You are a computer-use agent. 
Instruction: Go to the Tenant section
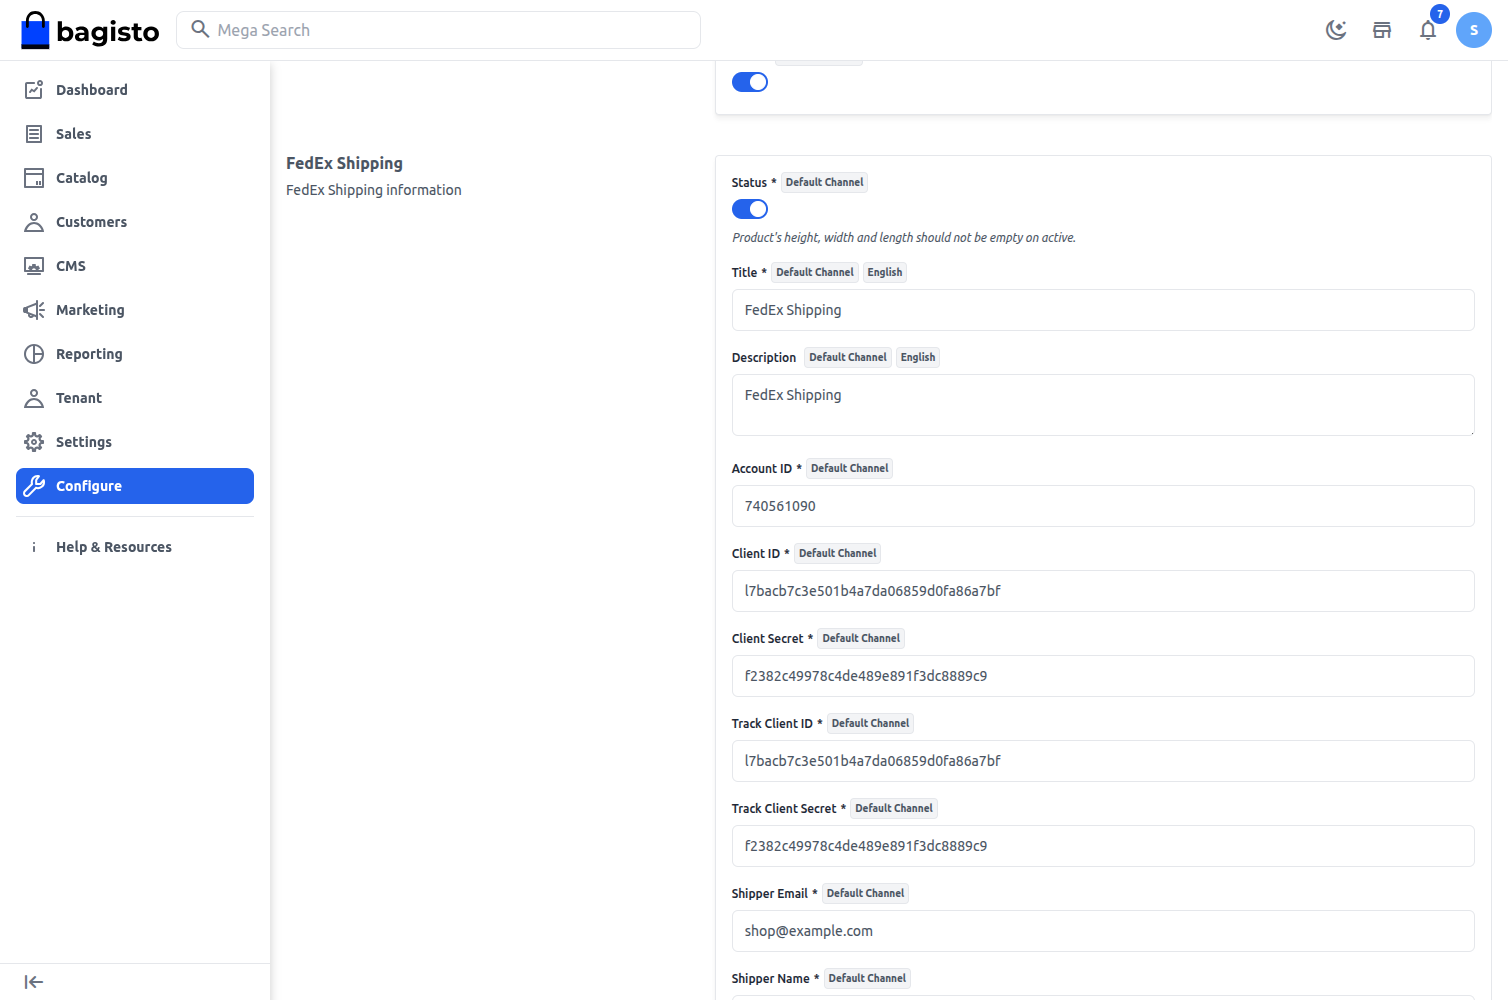pos(135,398)
